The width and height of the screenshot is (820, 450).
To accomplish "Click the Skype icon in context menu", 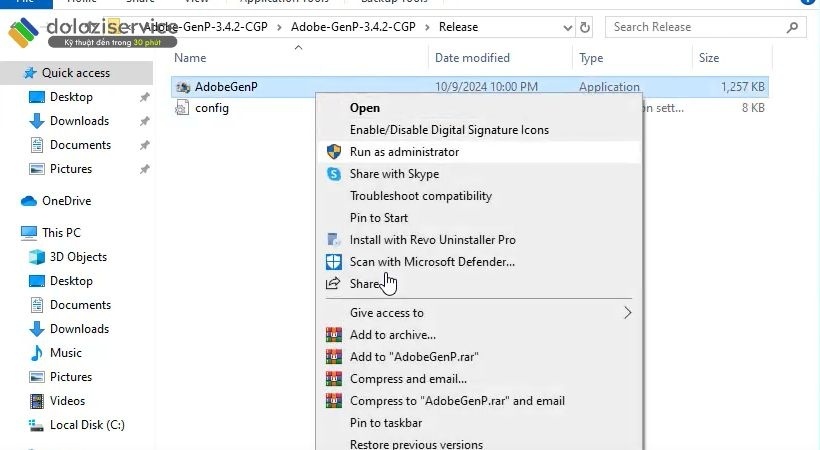I will coord(334,174).
